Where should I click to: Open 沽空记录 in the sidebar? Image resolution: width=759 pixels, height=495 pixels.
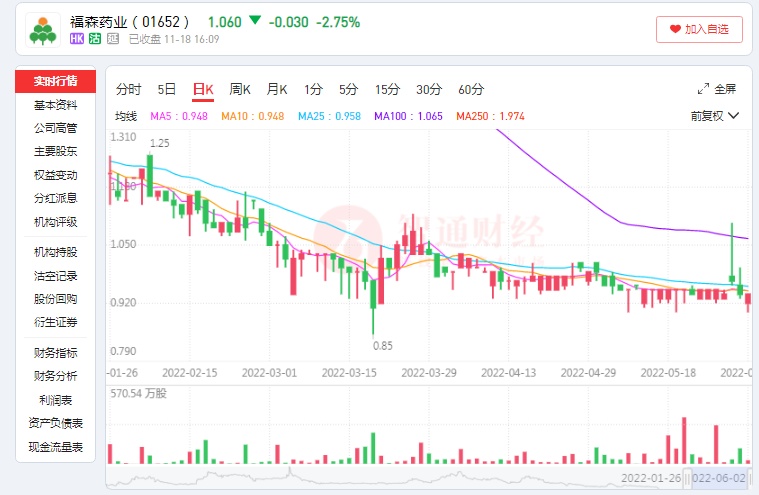click(56, 275)
